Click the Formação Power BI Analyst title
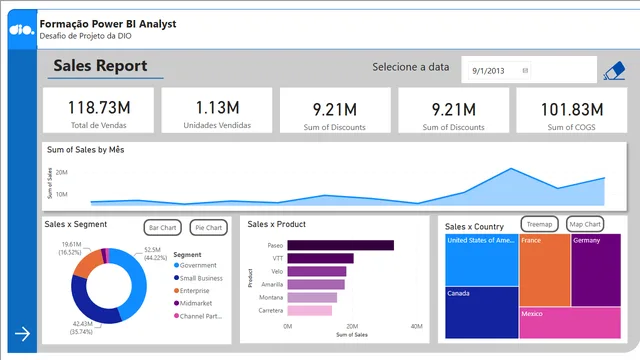The height and width of the screenshot is (360, 640). click(x=108, y=24)
